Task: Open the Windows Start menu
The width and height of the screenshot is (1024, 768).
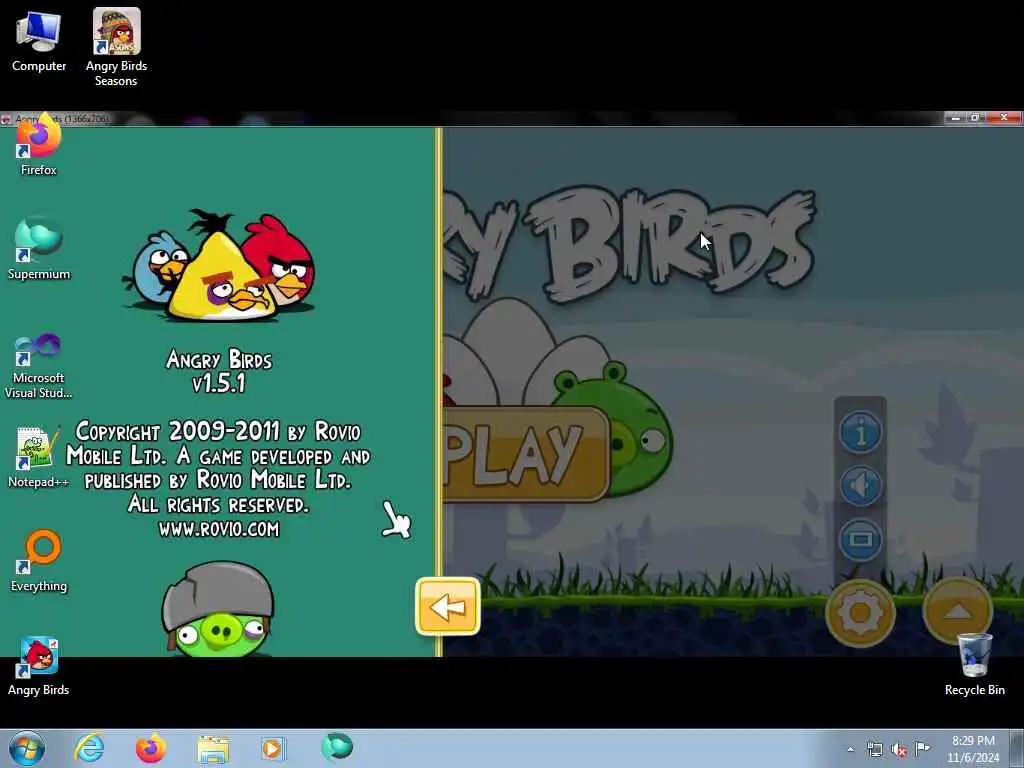Action: point(27,748)
